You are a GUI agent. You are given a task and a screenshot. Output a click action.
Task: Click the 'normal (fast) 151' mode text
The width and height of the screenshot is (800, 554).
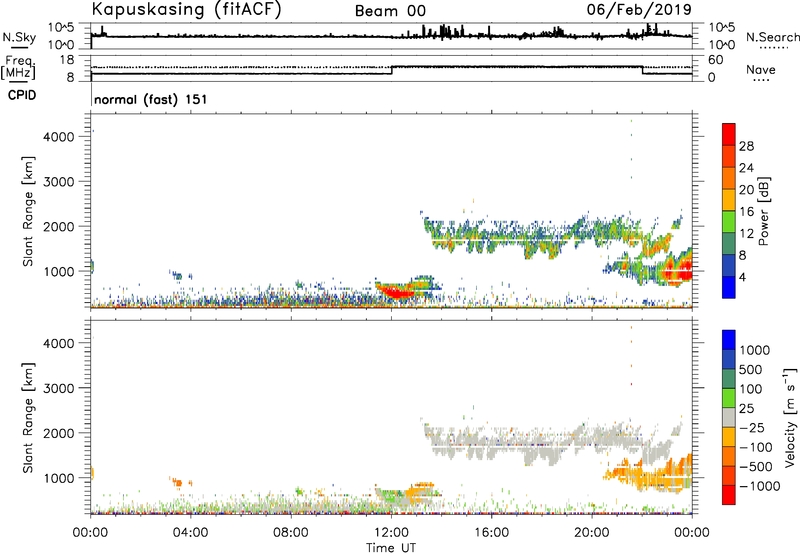pyautogui.click(x=151, y=99)
